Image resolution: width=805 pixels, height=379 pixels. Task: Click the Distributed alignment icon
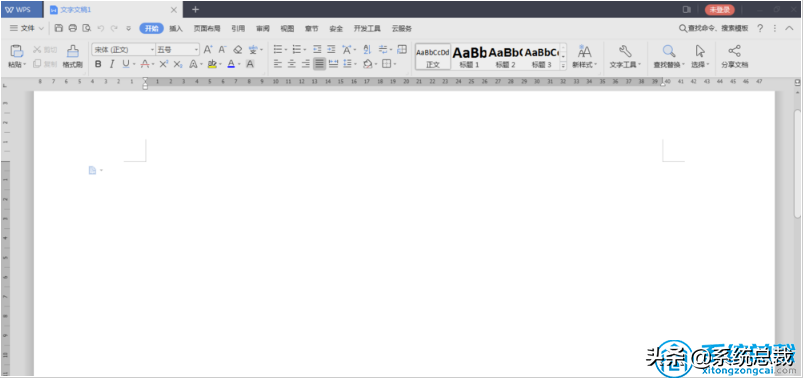[333, 64]
